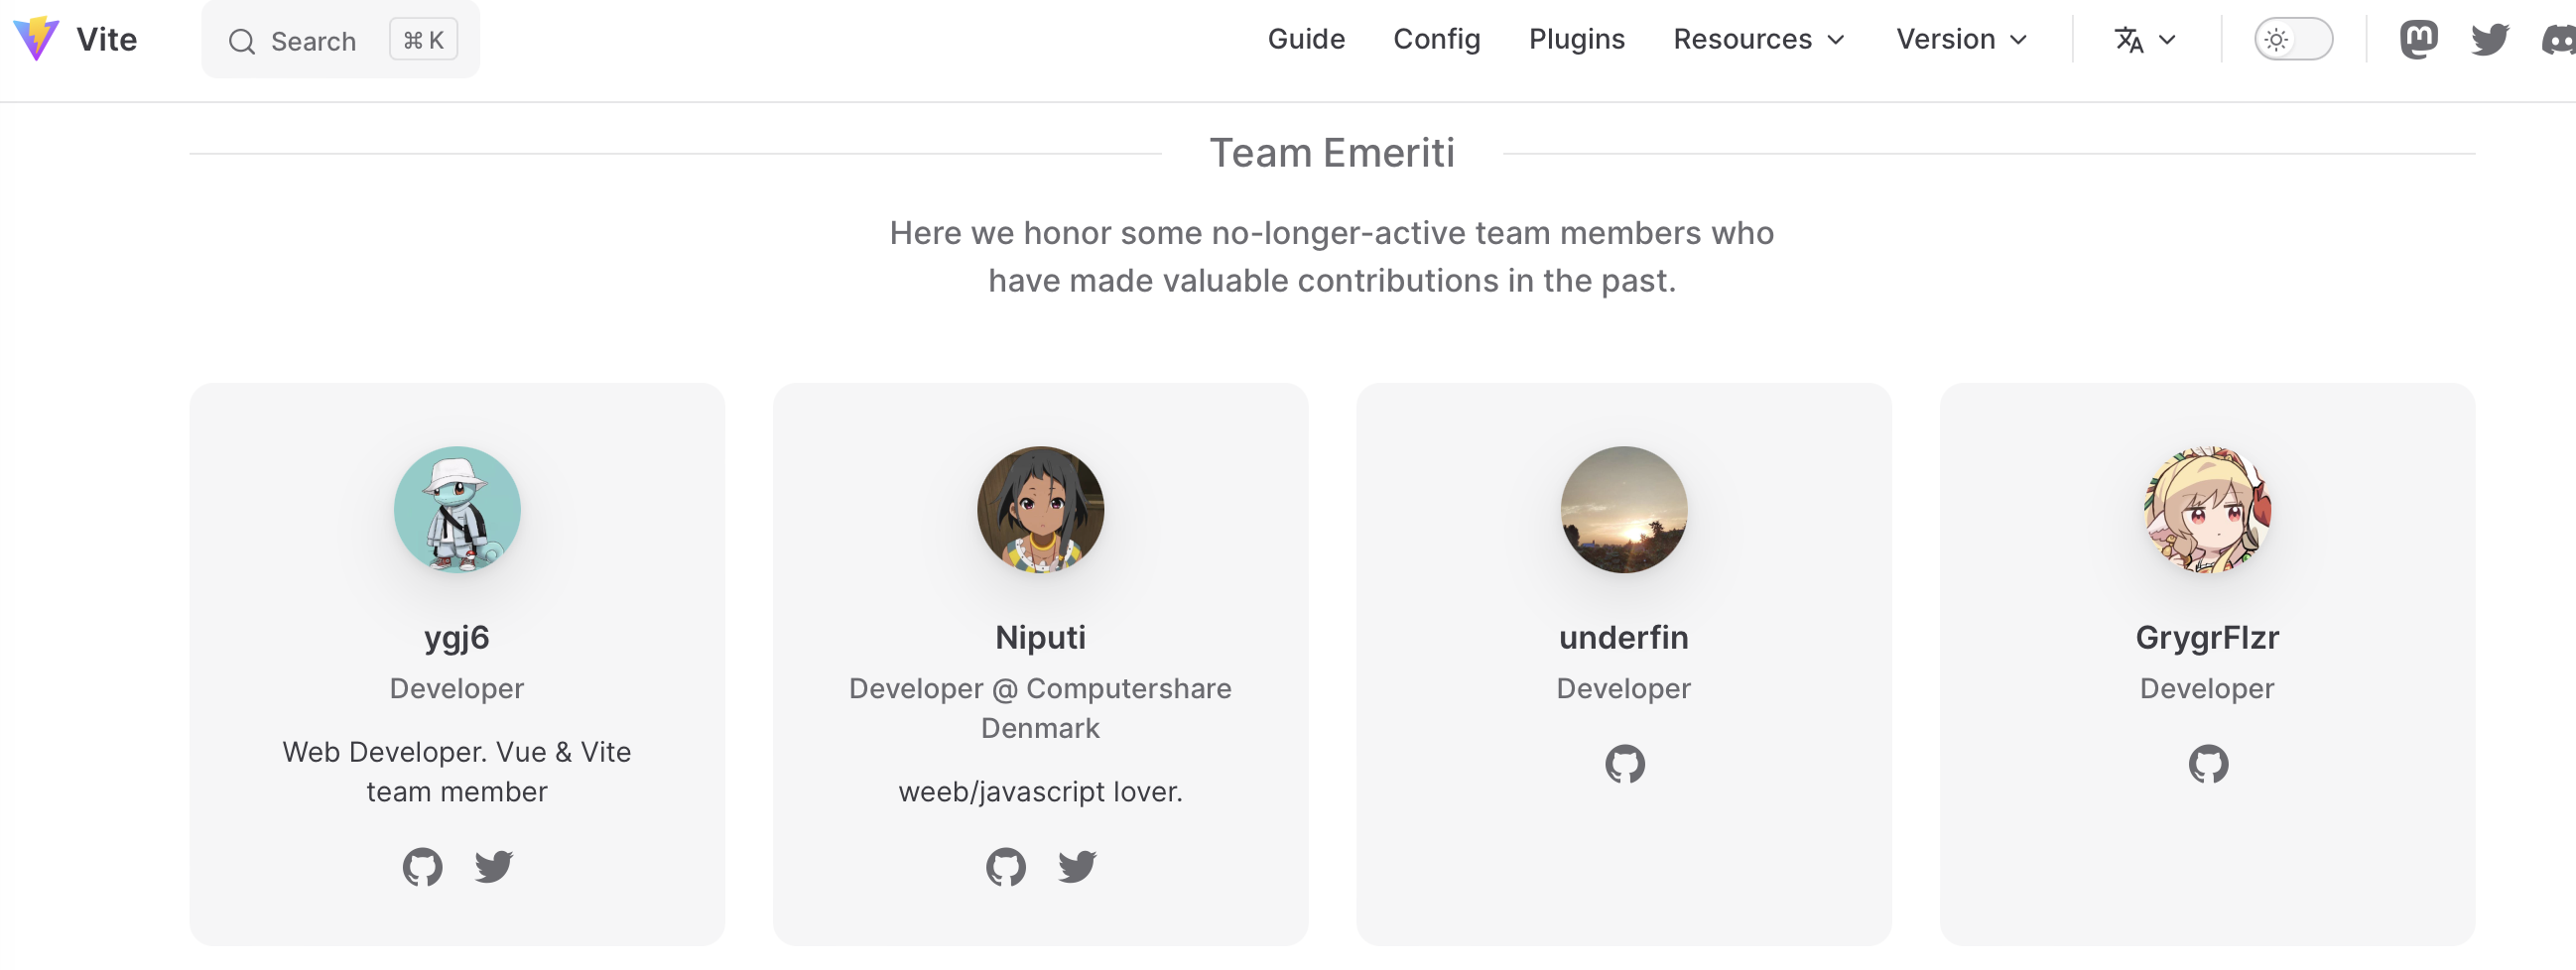Open GrygrFlzr's GitHub profile

pyautogui.click(x=2207, y=764)
